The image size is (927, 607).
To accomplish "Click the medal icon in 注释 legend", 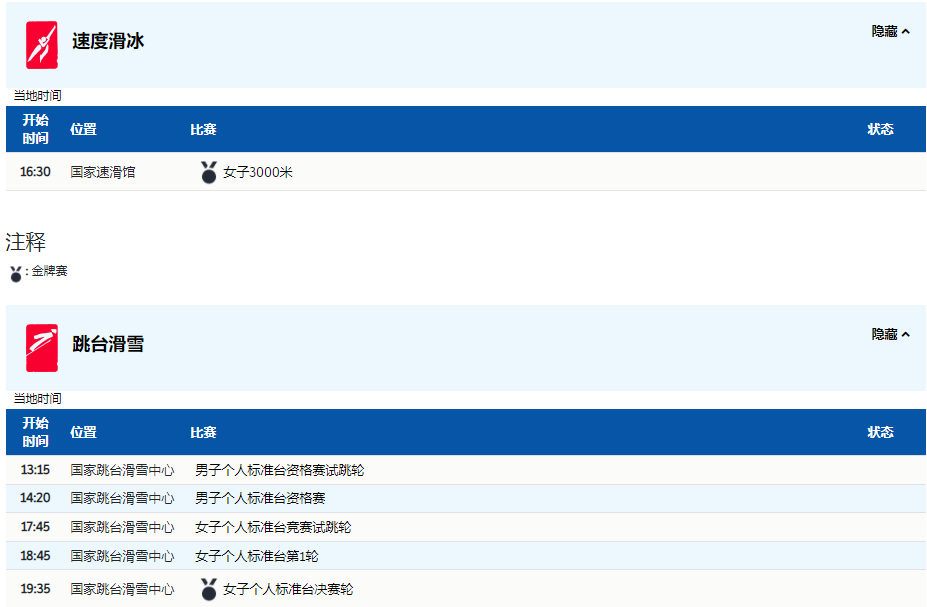I will coord(16,273).
